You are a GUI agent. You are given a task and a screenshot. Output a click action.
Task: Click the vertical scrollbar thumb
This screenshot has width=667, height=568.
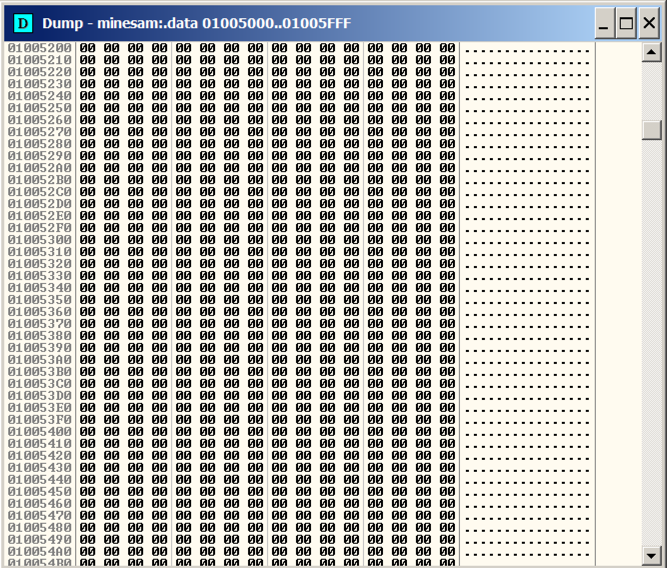651,130
